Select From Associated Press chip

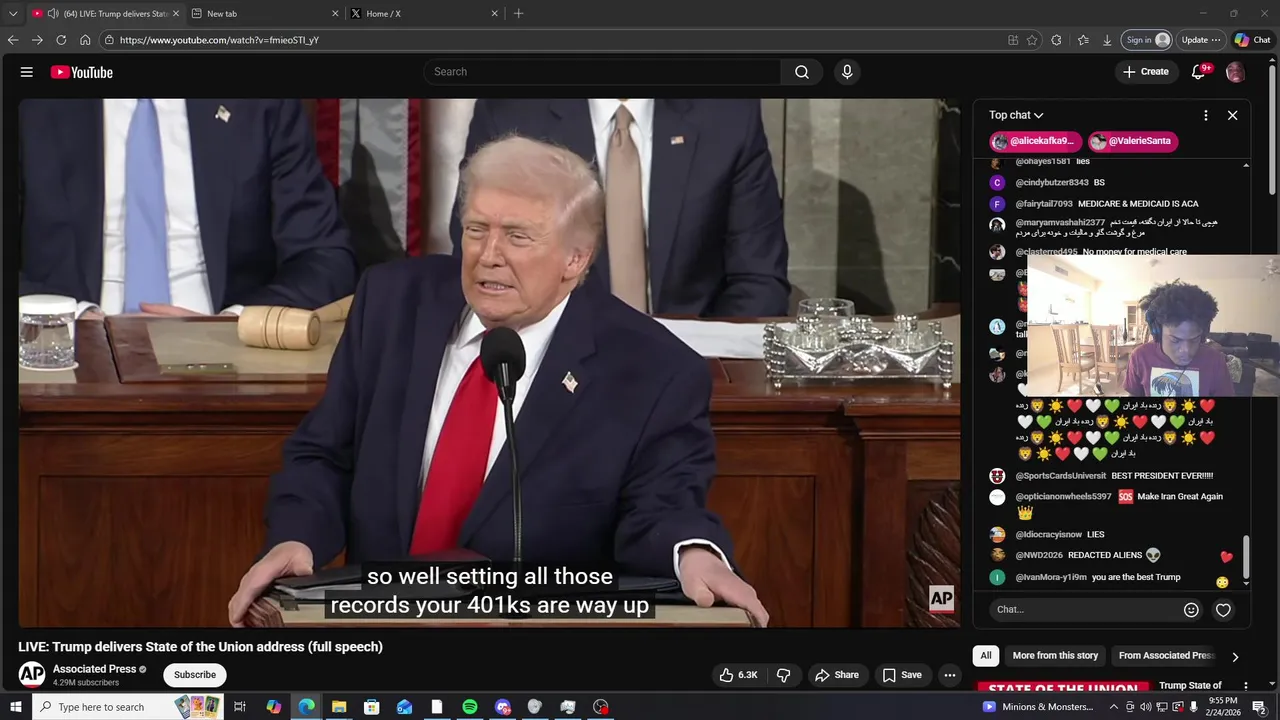1166,656
